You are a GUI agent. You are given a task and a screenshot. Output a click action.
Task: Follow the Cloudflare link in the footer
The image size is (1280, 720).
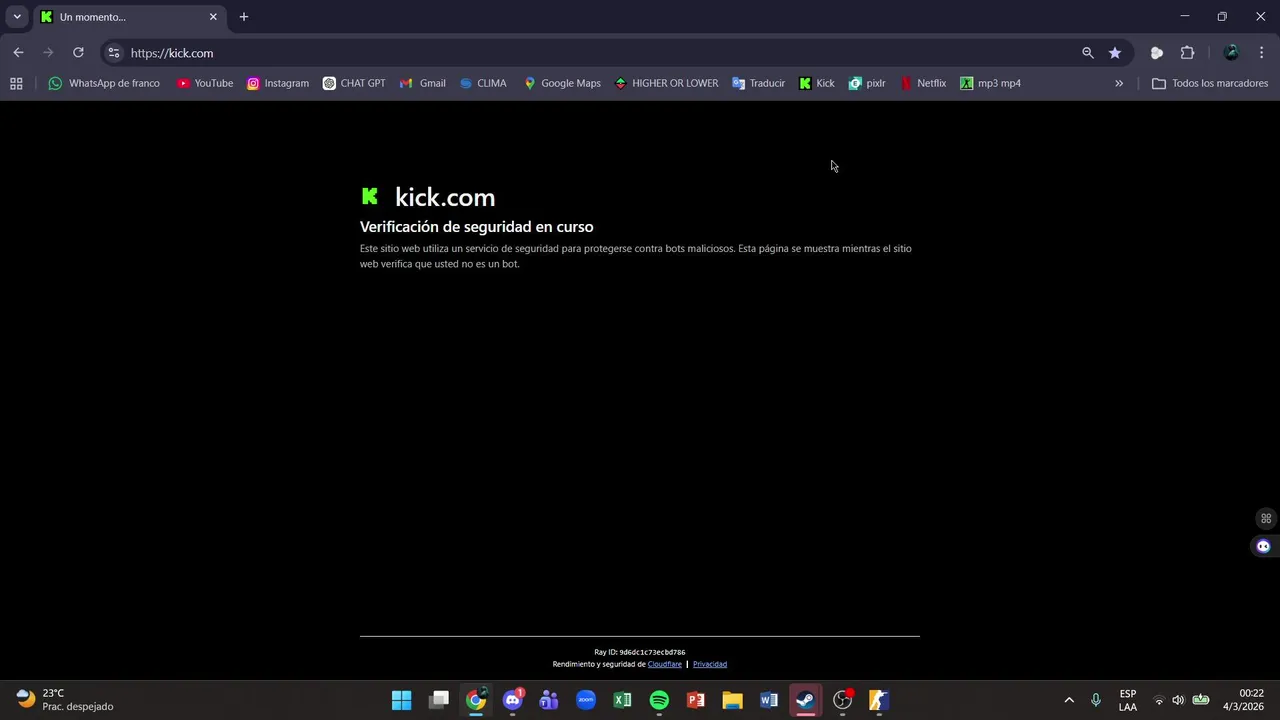click(665, 664)
